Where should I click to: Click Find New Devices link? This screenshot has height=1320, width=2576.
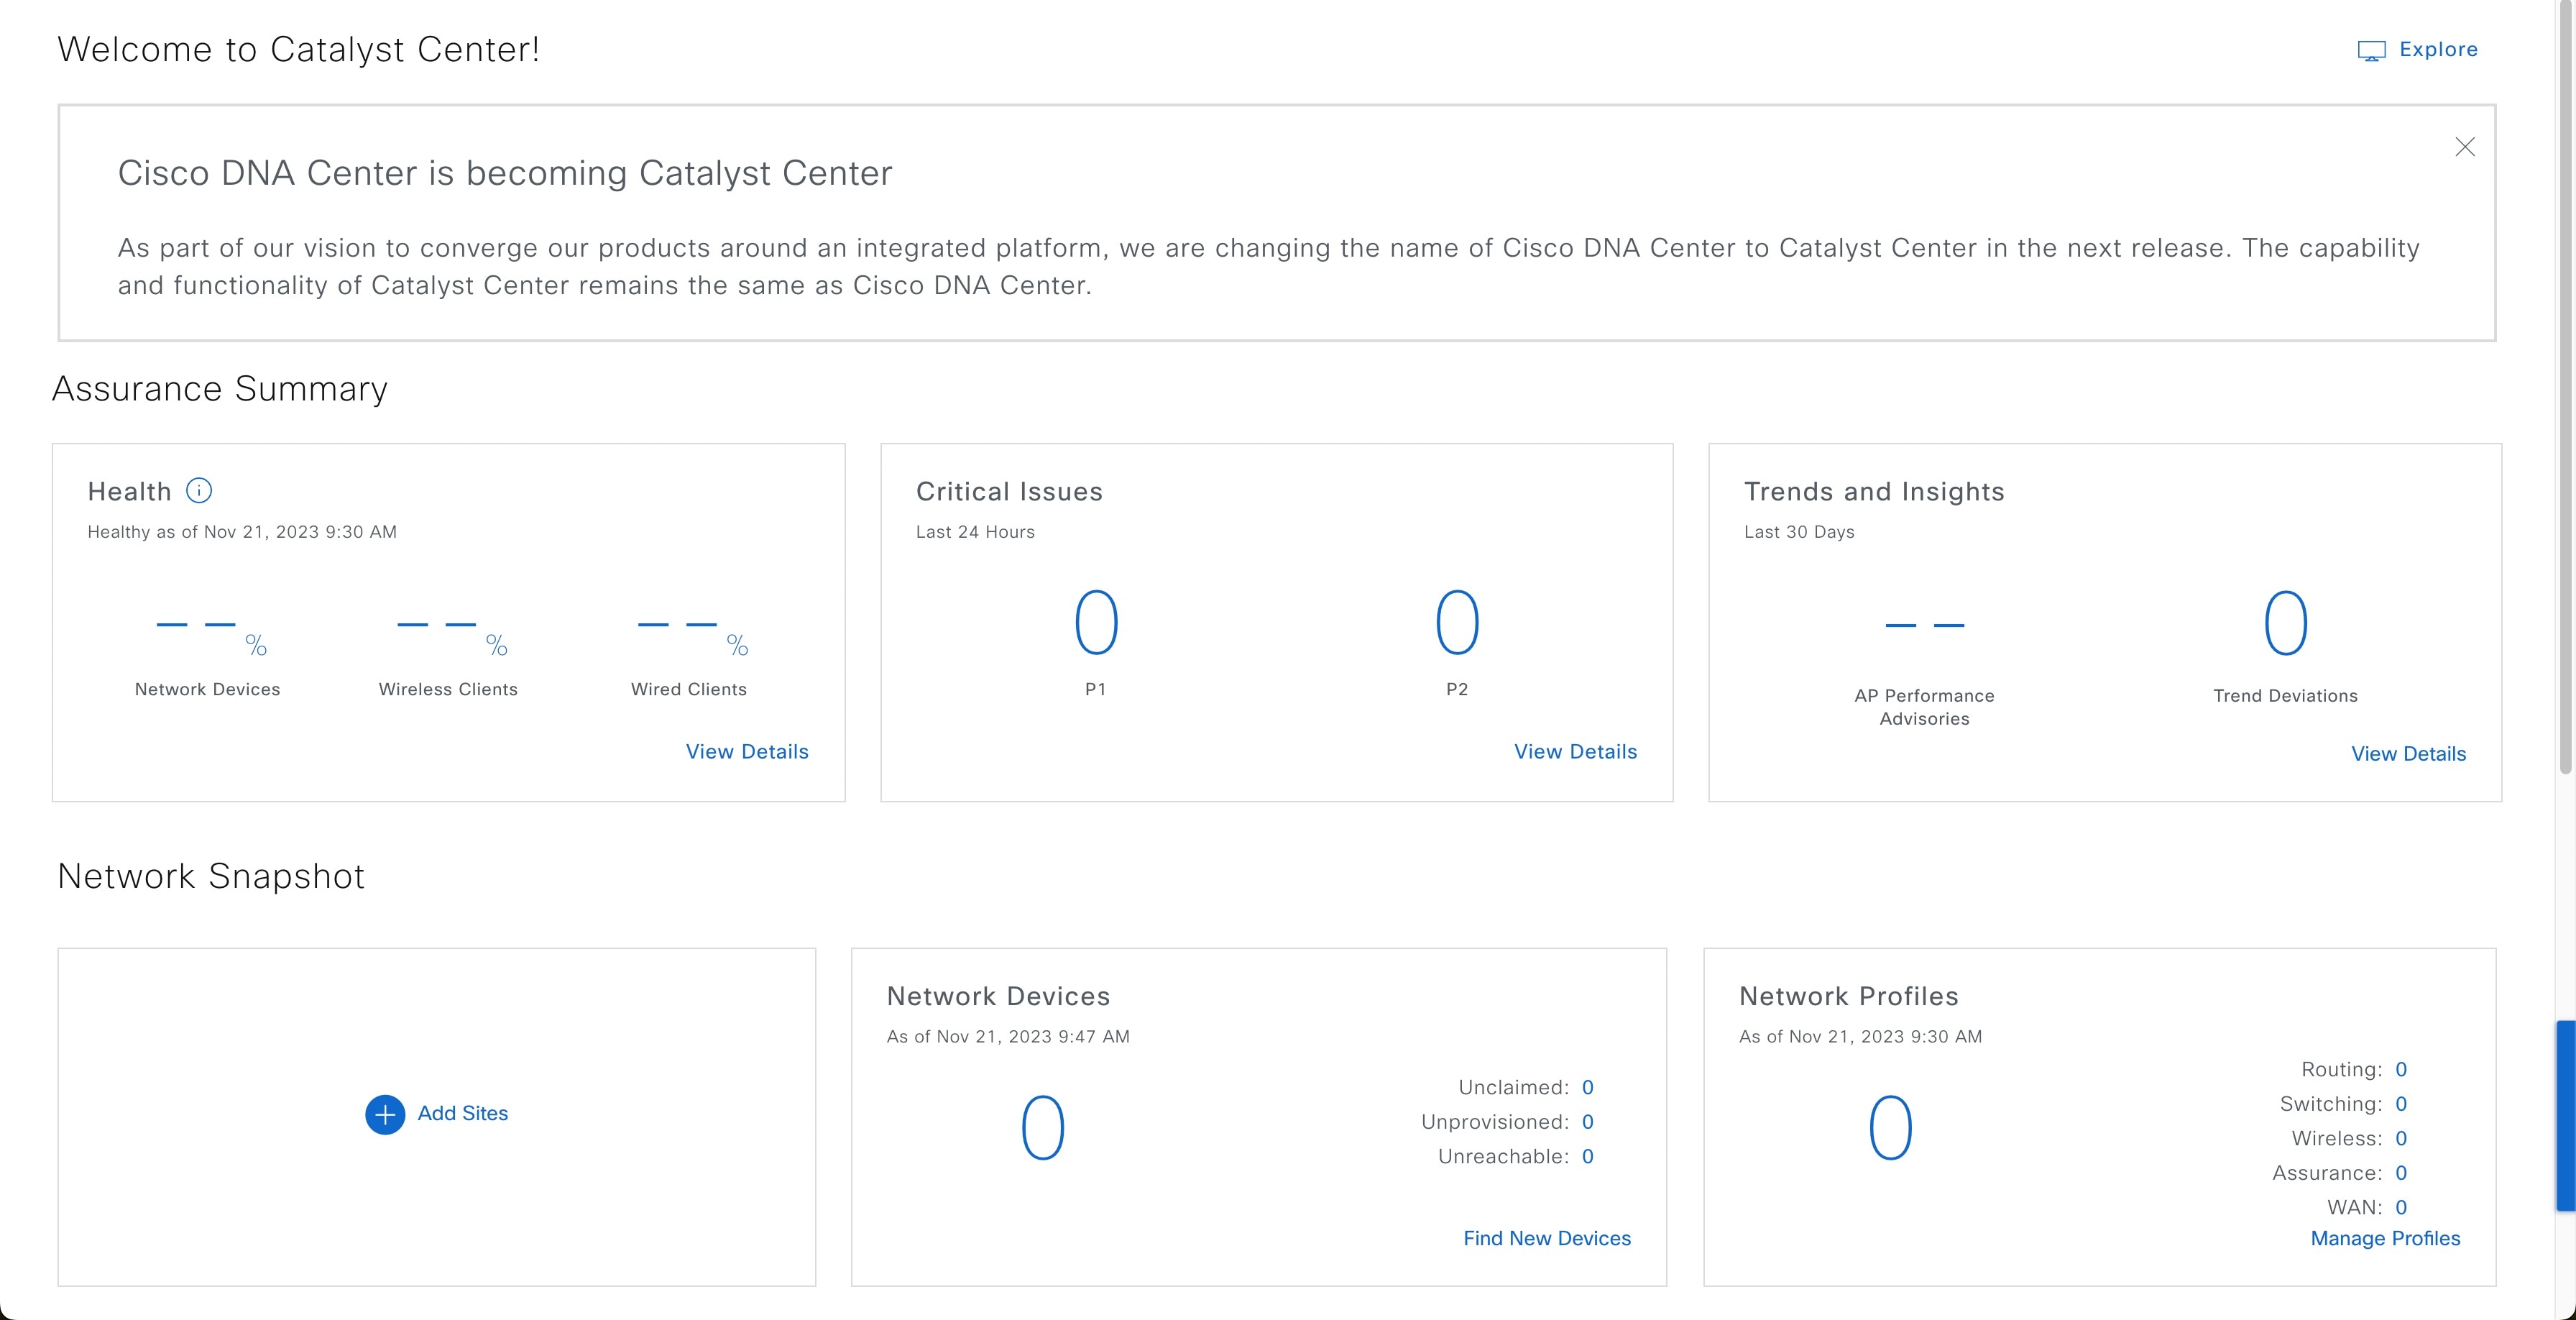coord(1545,1237)
